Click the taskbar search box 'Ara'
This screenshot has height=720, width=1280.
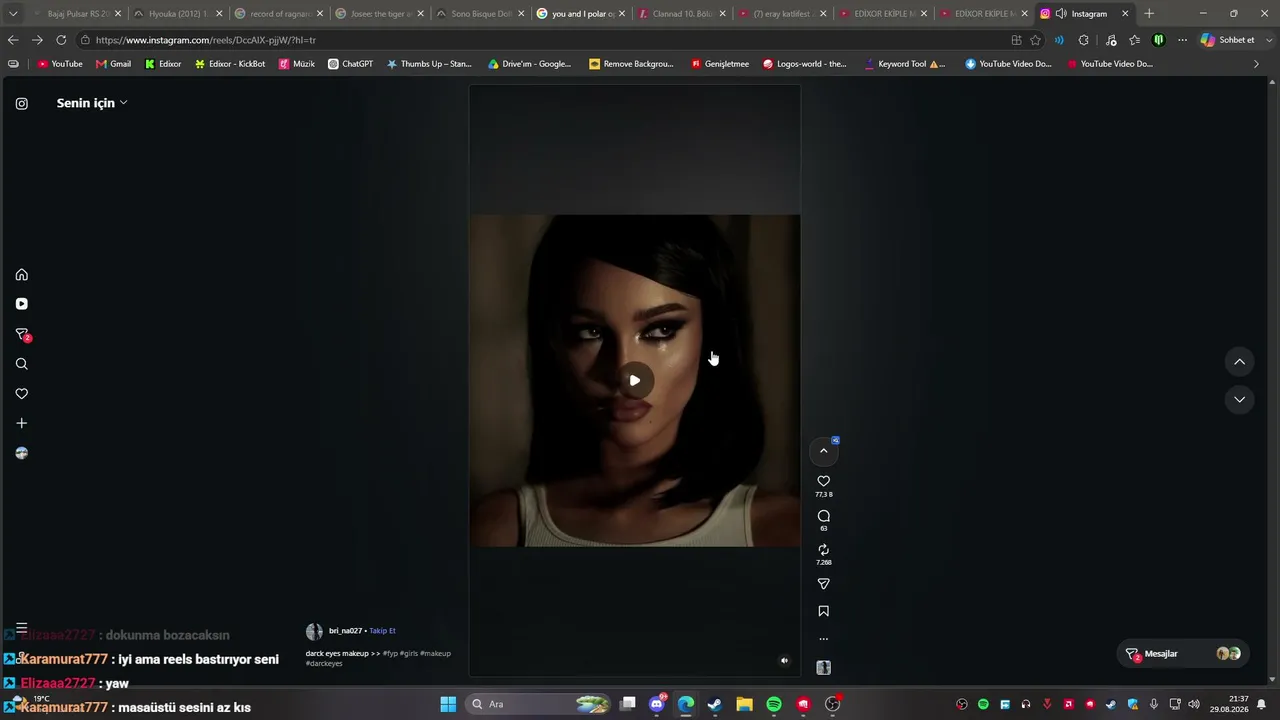539,704
